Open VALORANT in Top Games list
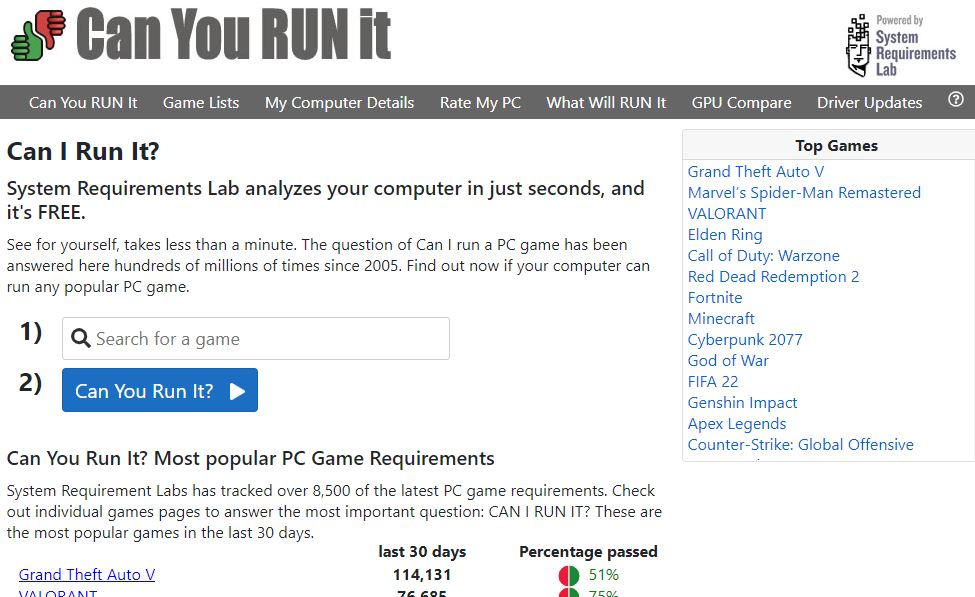The height and width of the screenshot is (597, 975). (x=726, y=214)
